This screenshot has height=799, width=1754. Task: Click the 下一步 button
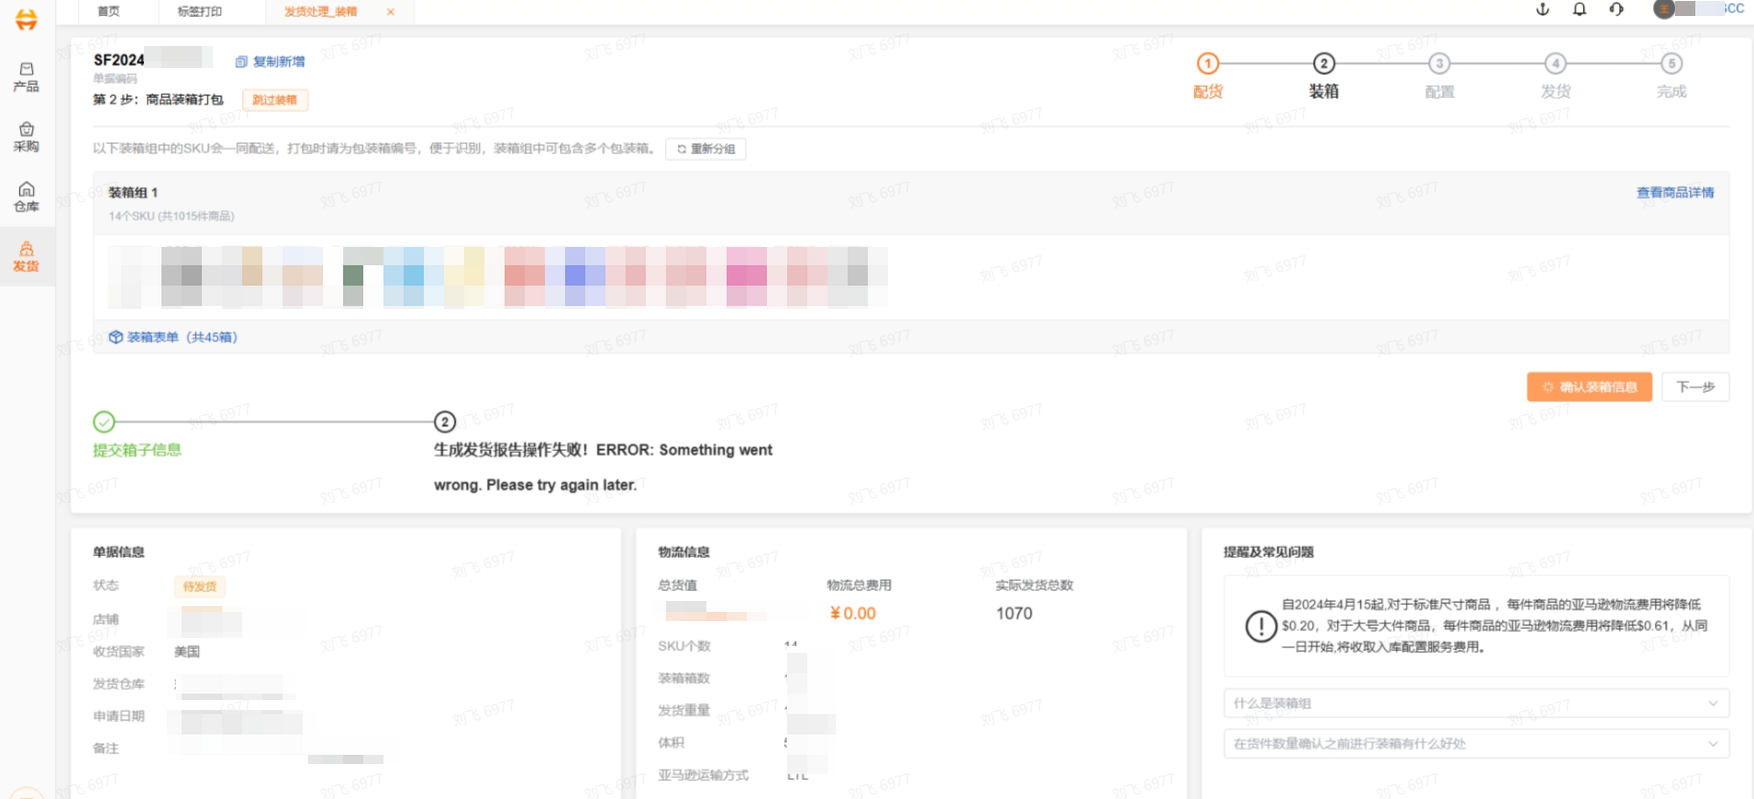click(x=1694, y=387)
